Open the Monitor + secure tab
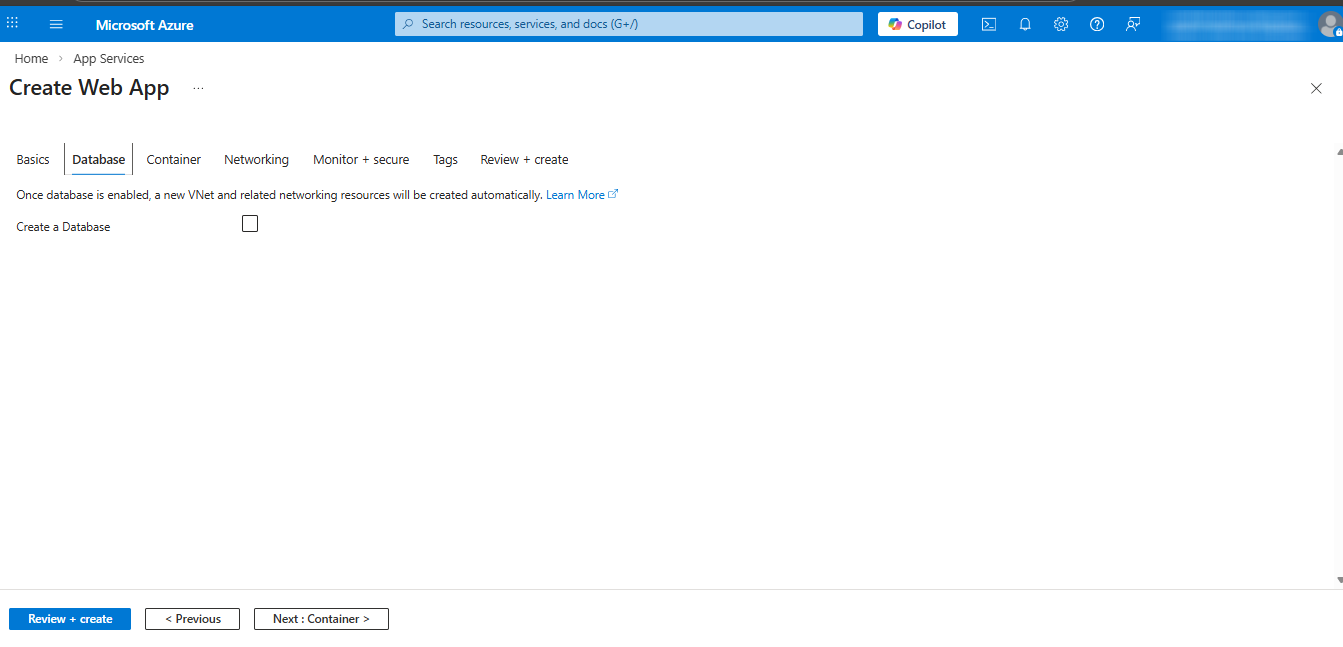 [361, 160]
